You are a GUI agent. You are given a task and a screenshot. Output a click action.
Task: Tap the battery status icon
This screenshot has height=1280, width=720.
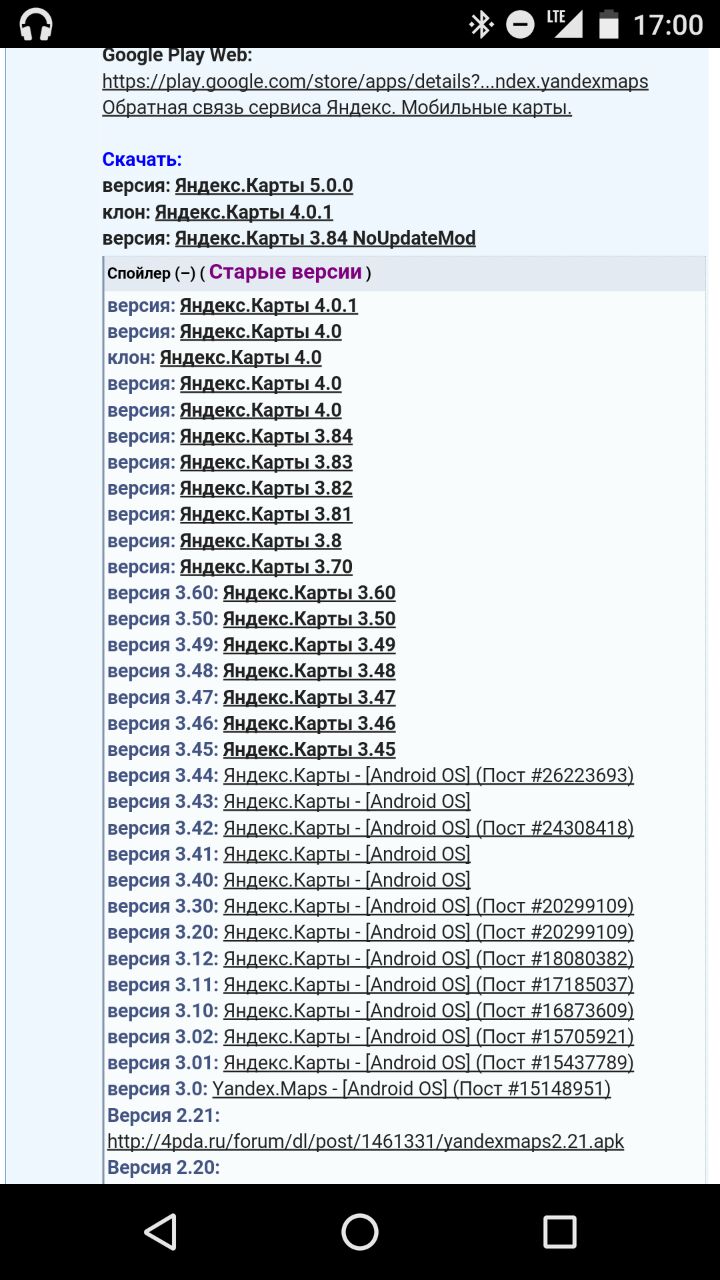click(x=607, y=24)
